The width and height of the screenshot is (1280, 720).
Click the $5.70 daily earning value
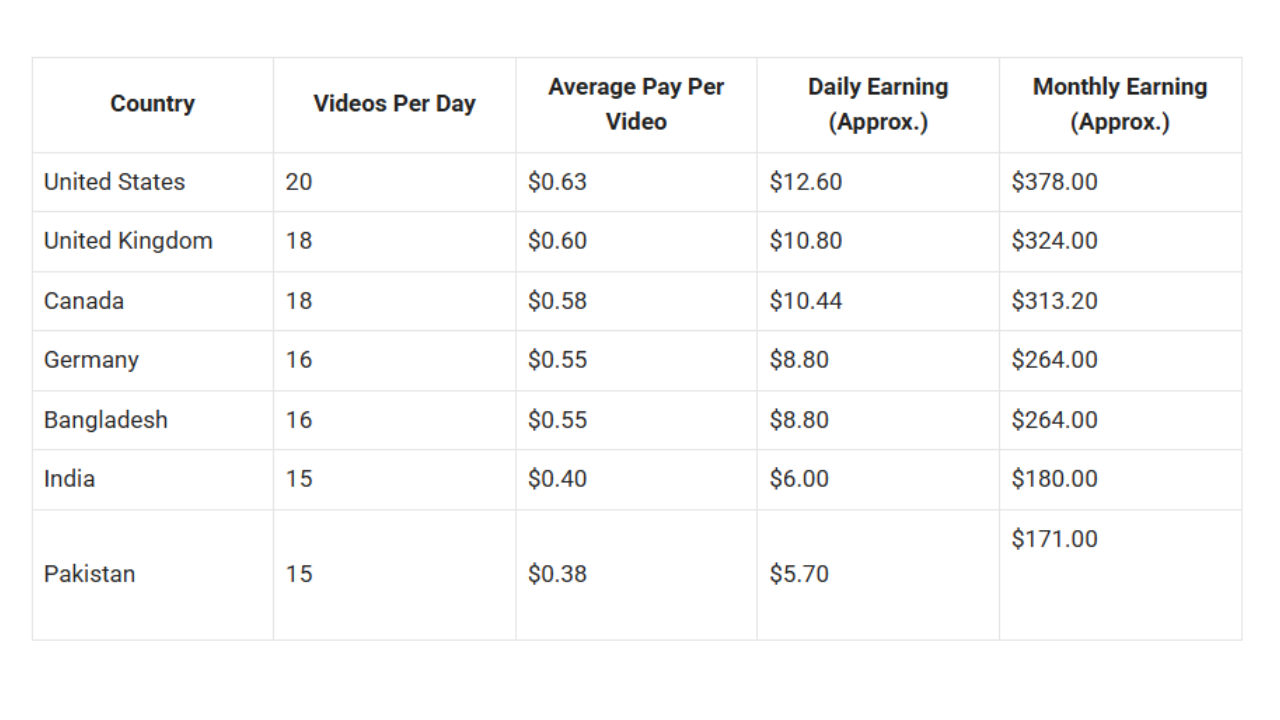(x=799, y=574)
